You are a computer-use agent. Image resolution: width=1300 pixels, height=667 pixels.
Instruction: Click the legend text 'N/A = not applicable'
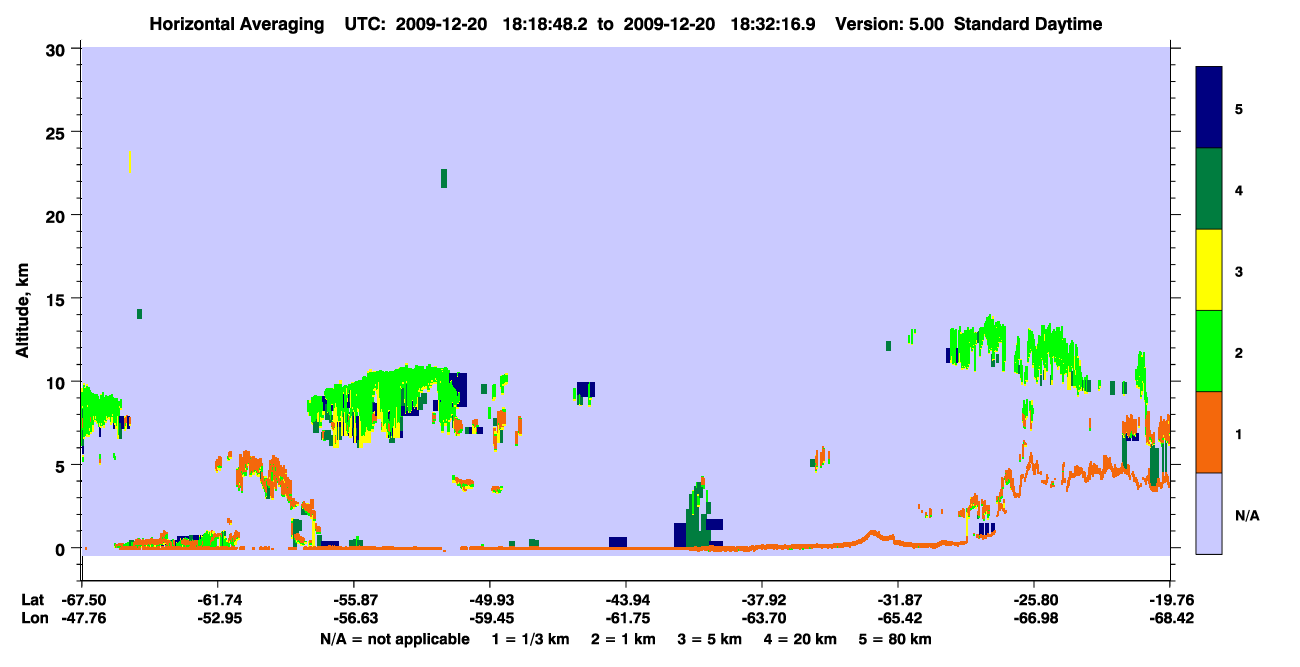click(395, 639)
